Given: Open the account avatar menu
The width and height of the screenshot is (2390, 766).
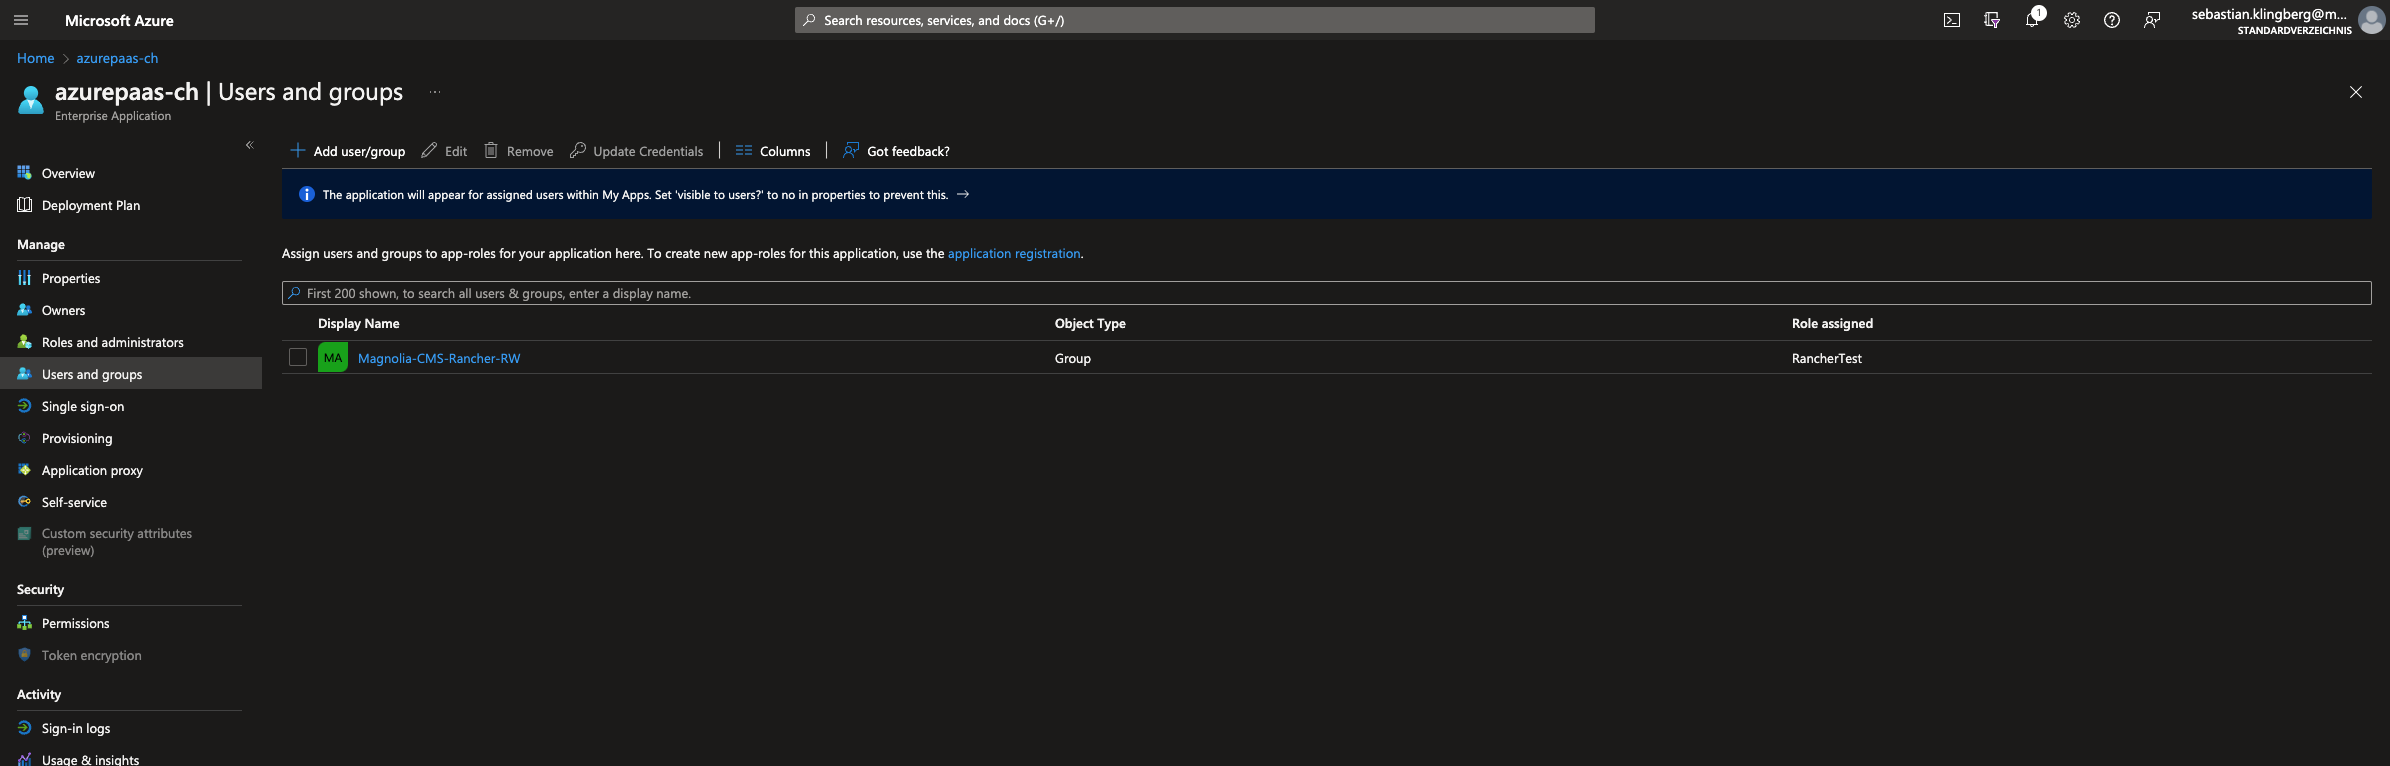Looking at the screenshot, I should 2371,20.
